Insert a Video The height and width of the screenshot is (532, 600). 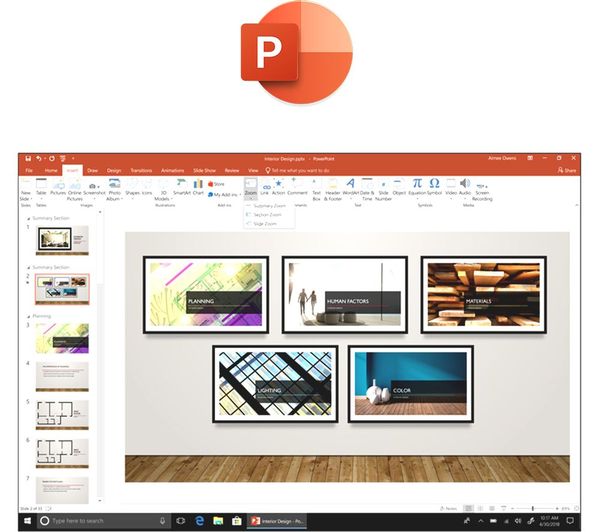(451, 188)
